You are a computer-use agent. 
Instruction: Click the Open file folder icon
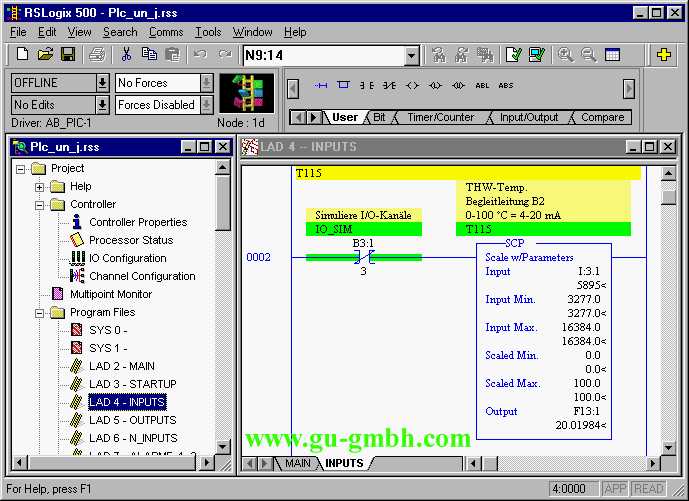(45, 55)
